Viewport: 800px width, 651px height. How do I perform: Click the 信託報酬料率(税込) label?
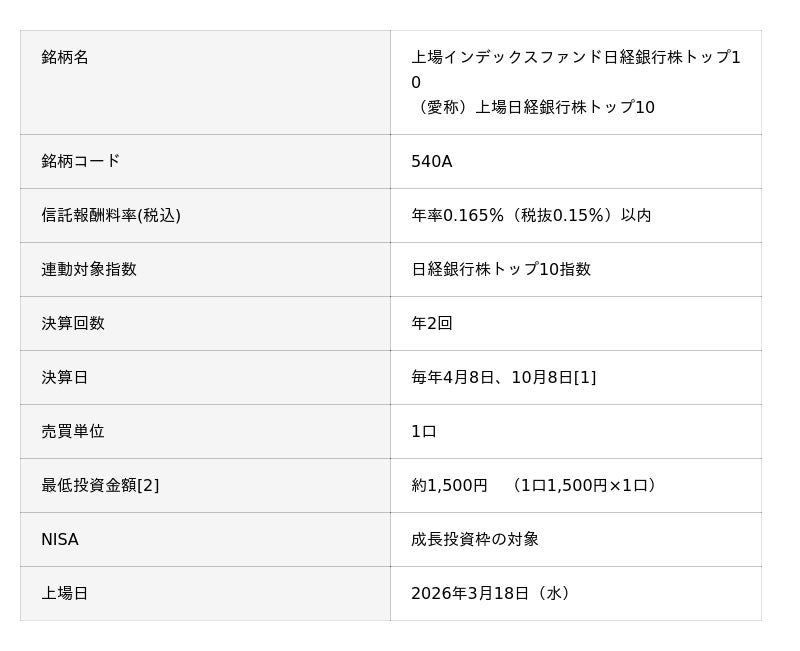pos(110,215)
